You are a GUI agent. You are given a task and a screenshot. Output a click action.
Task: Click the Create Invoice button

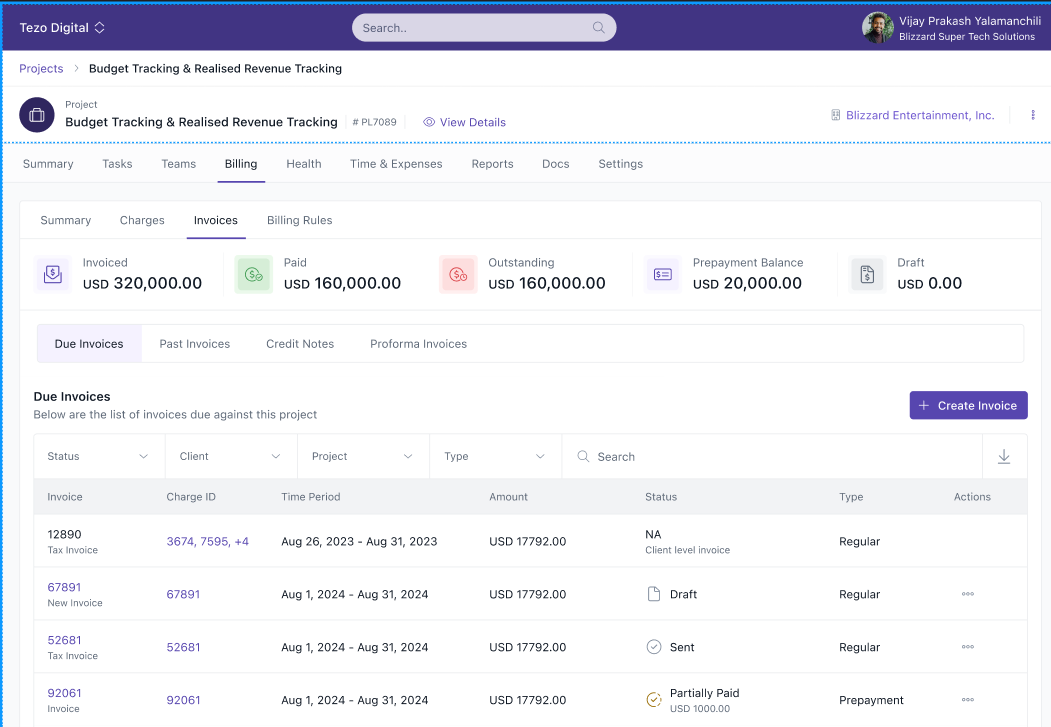[x=967, y=405]
